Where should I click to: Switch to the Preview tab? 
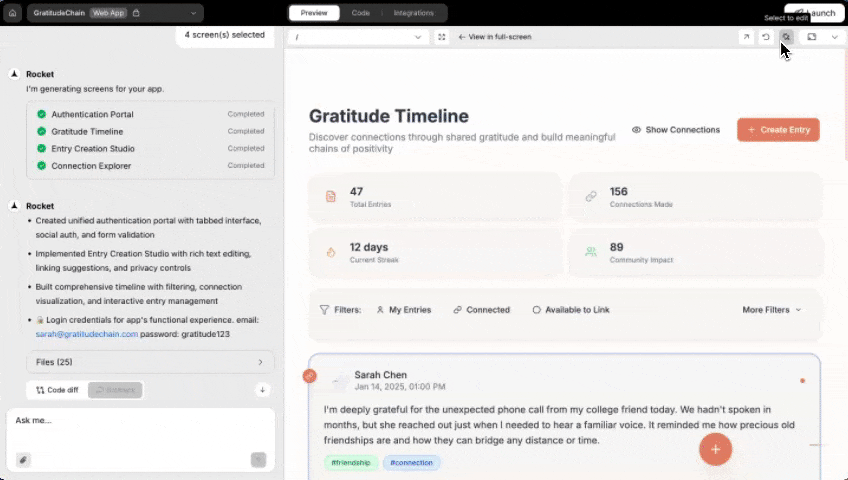point(314,13)
